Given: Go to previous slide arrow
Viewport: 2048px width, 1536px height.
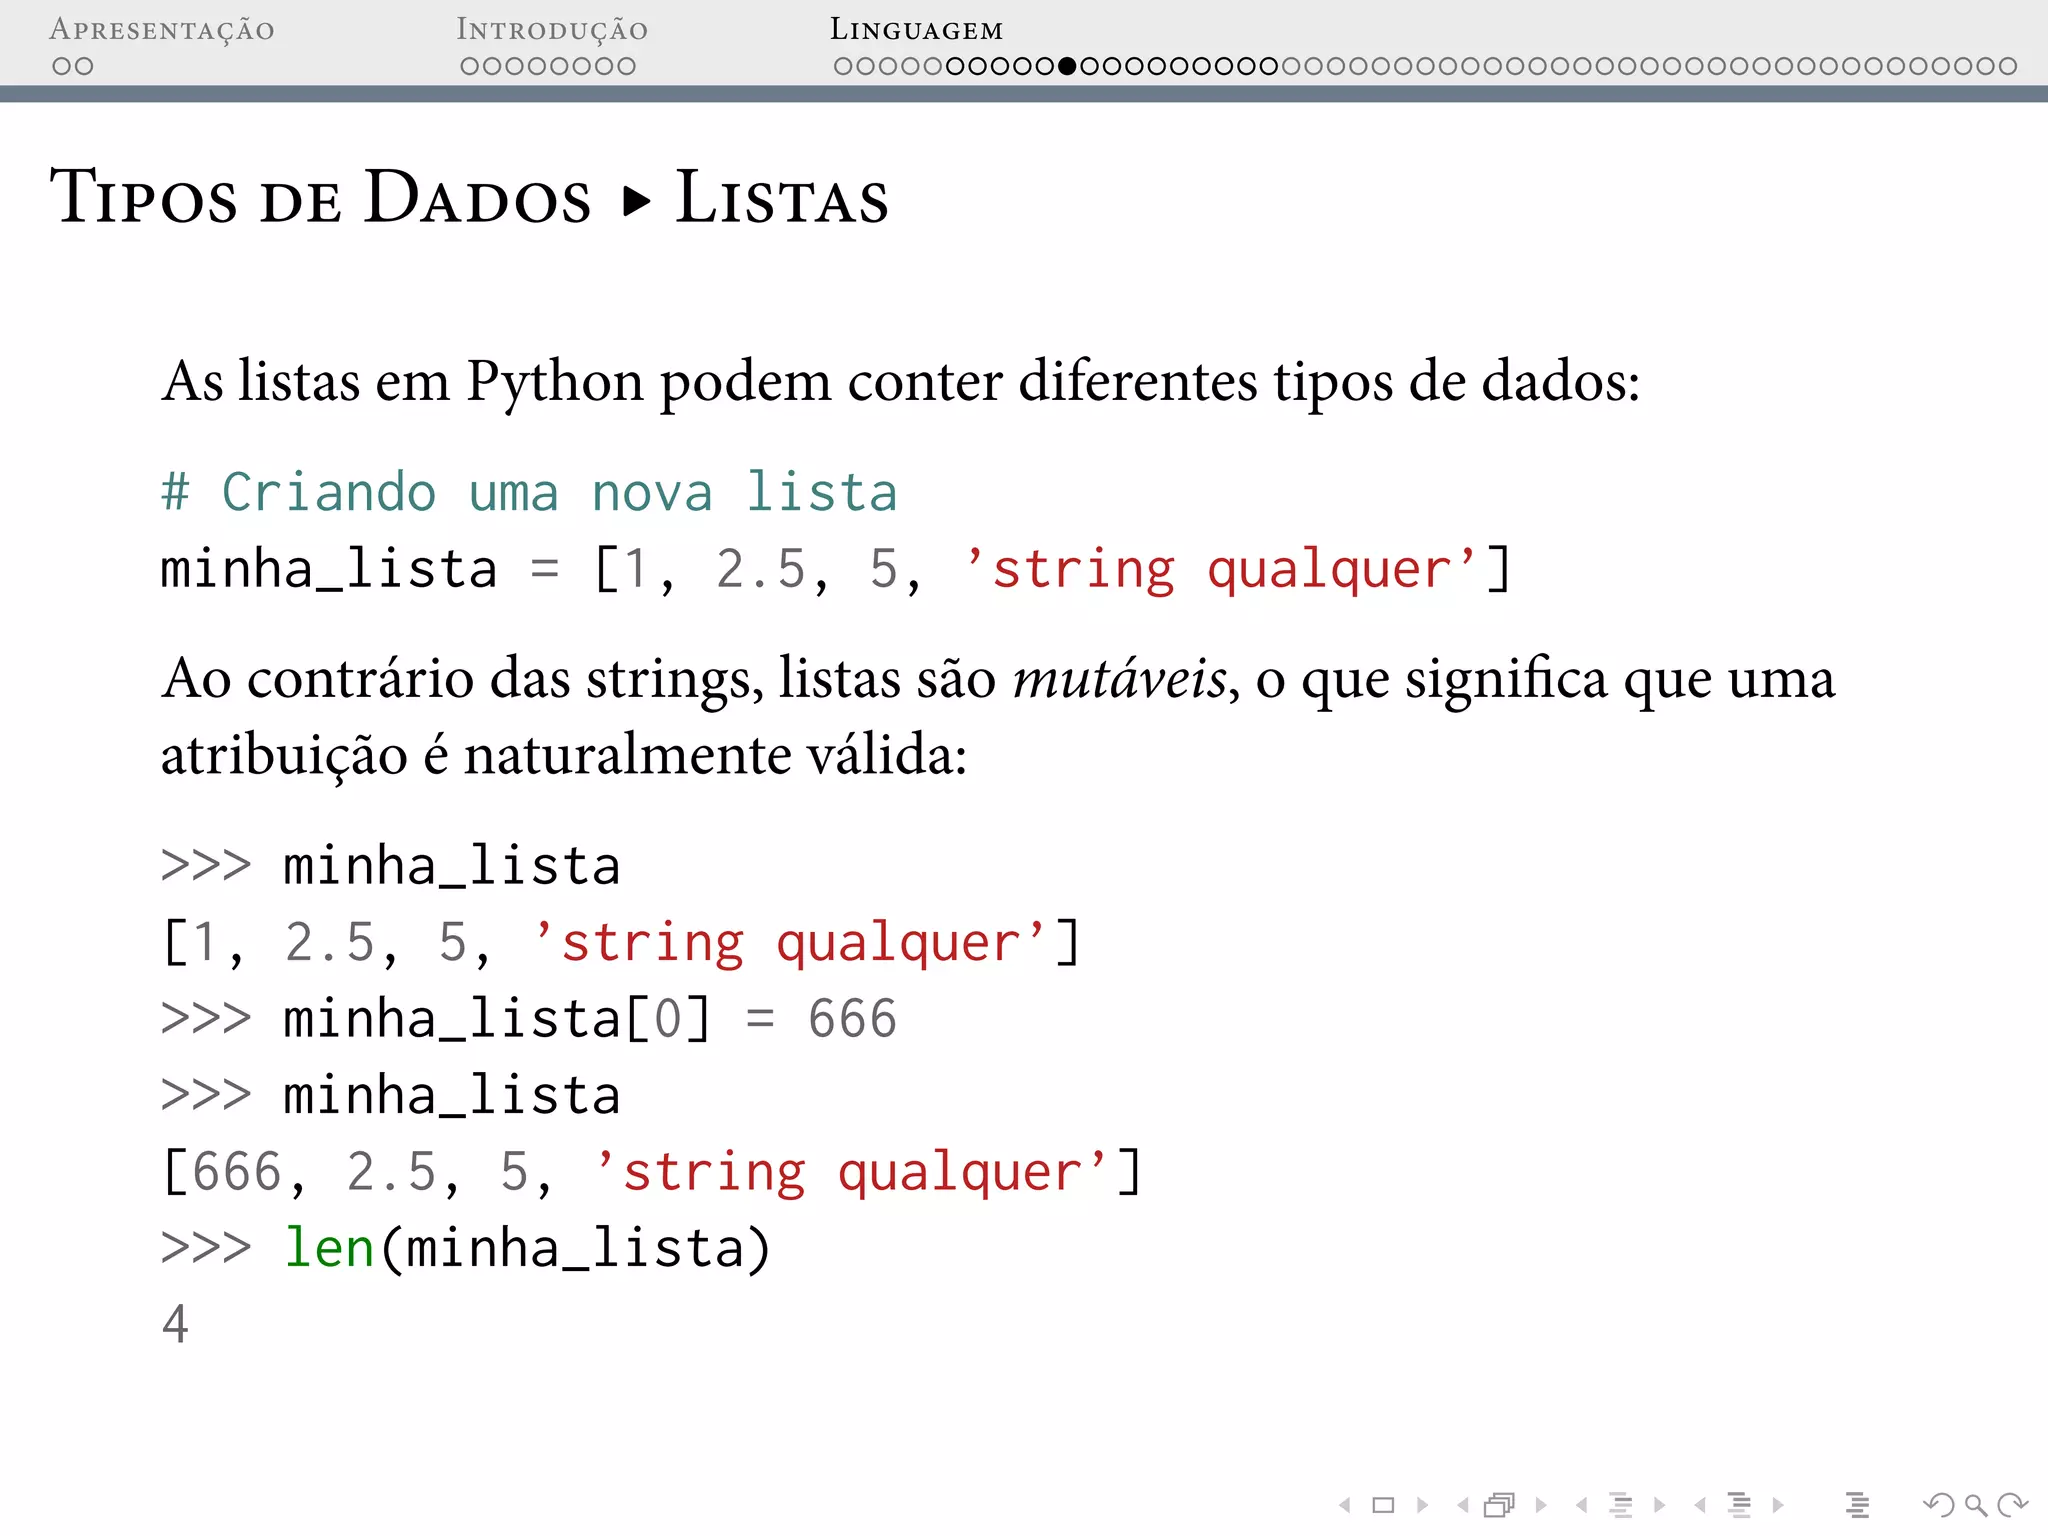Looking at the screenshot, I should click(1346, 1505).
